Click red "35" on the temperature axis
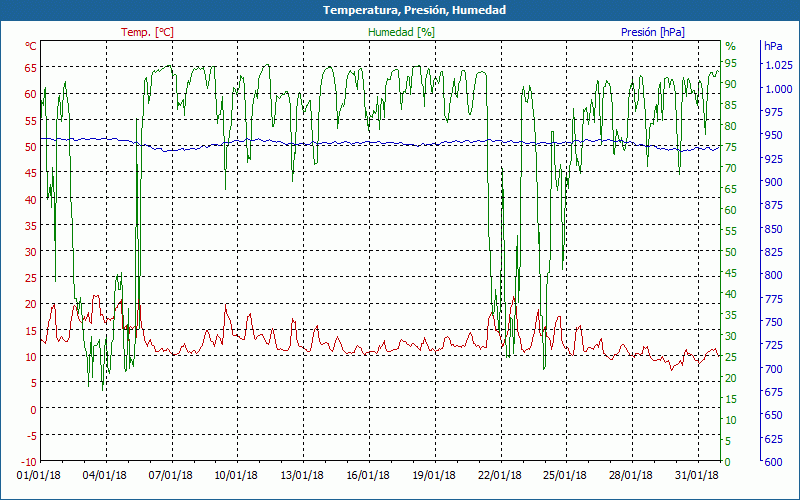Viewport: 800px width, 500px height. tap(31, 225)
